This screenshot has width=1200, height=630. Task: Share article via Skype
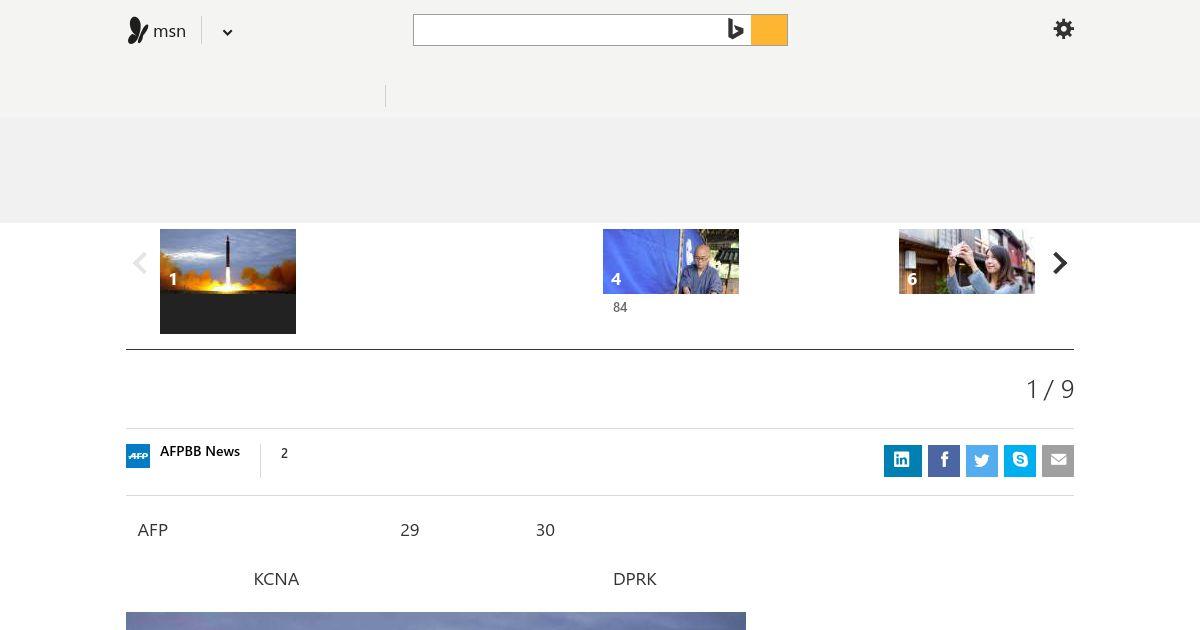[1020, 461]
